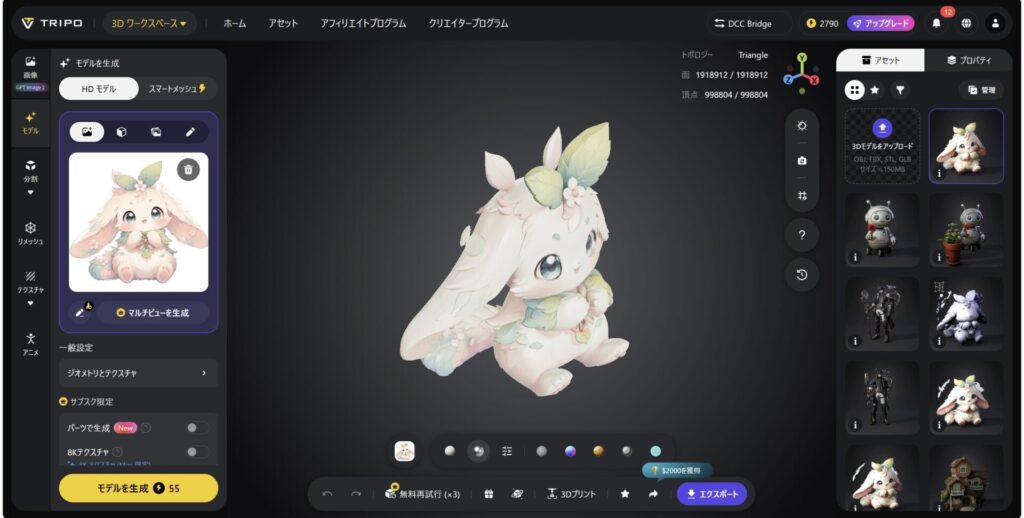Take a viewport snapshot with camera icon
Viewport: 1024px width, 518px height.
(x=802, y=161)
